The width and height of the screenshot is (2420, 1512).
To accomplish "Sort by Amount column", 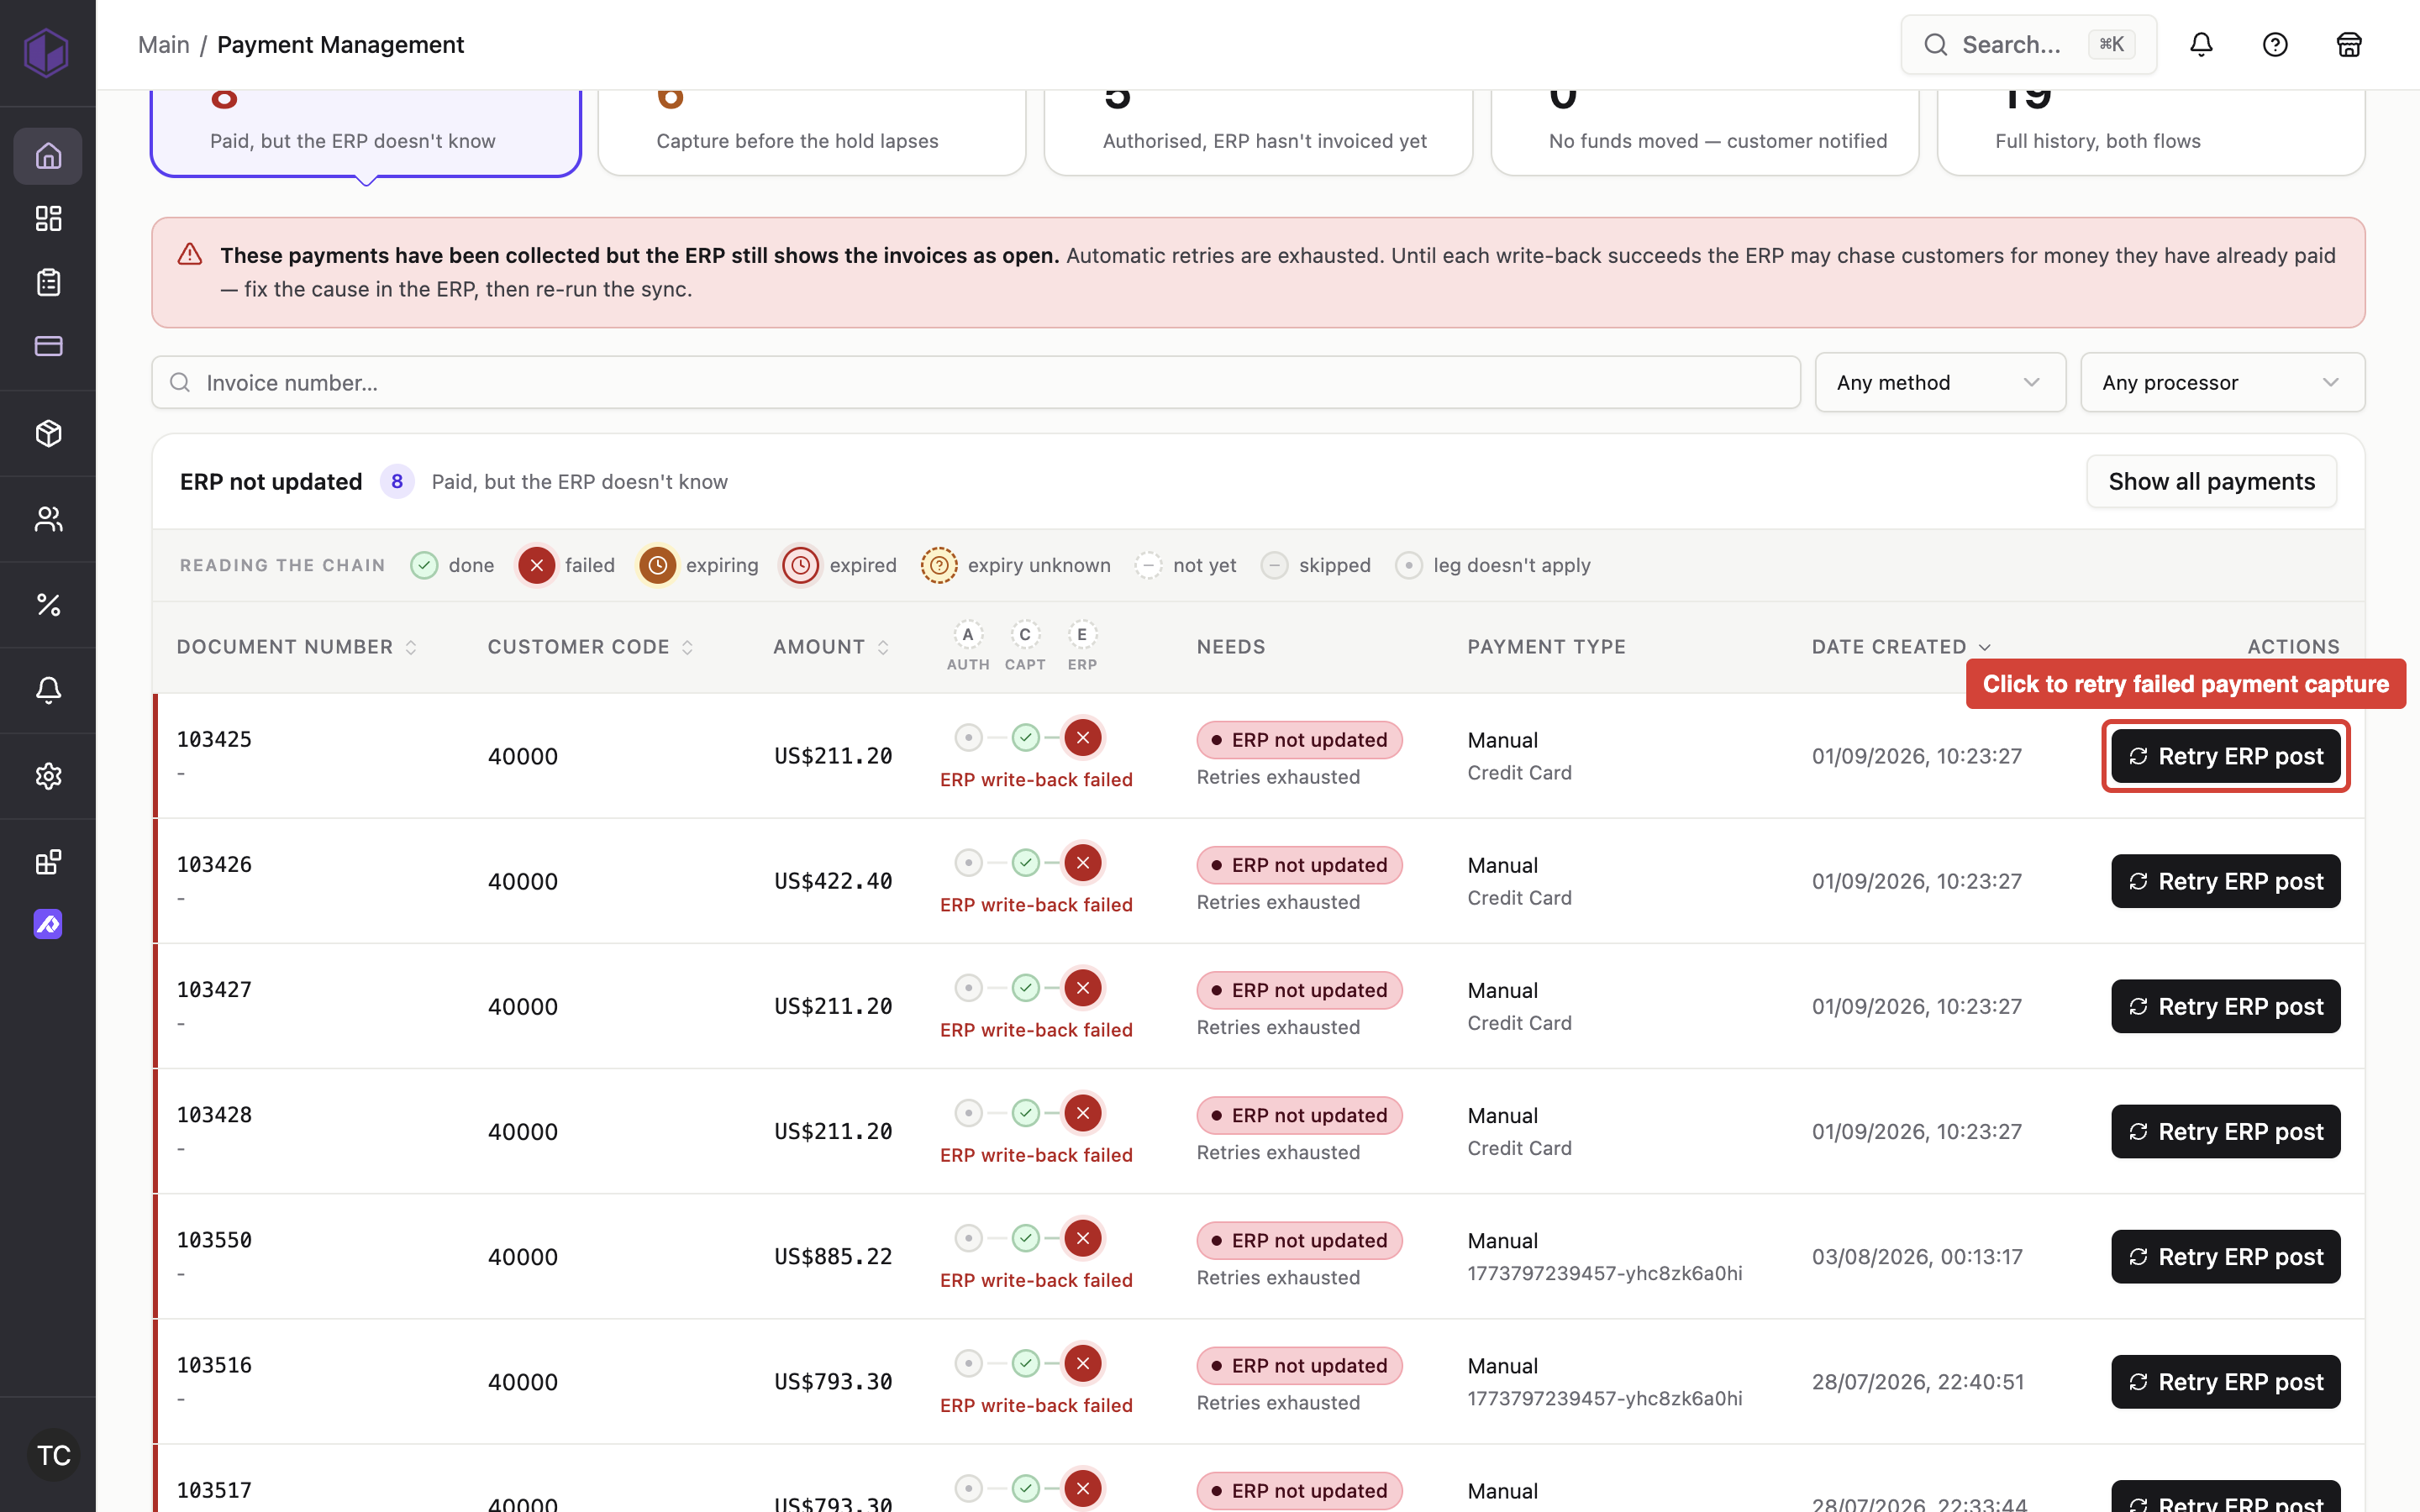I will click(x=831, y=647).
